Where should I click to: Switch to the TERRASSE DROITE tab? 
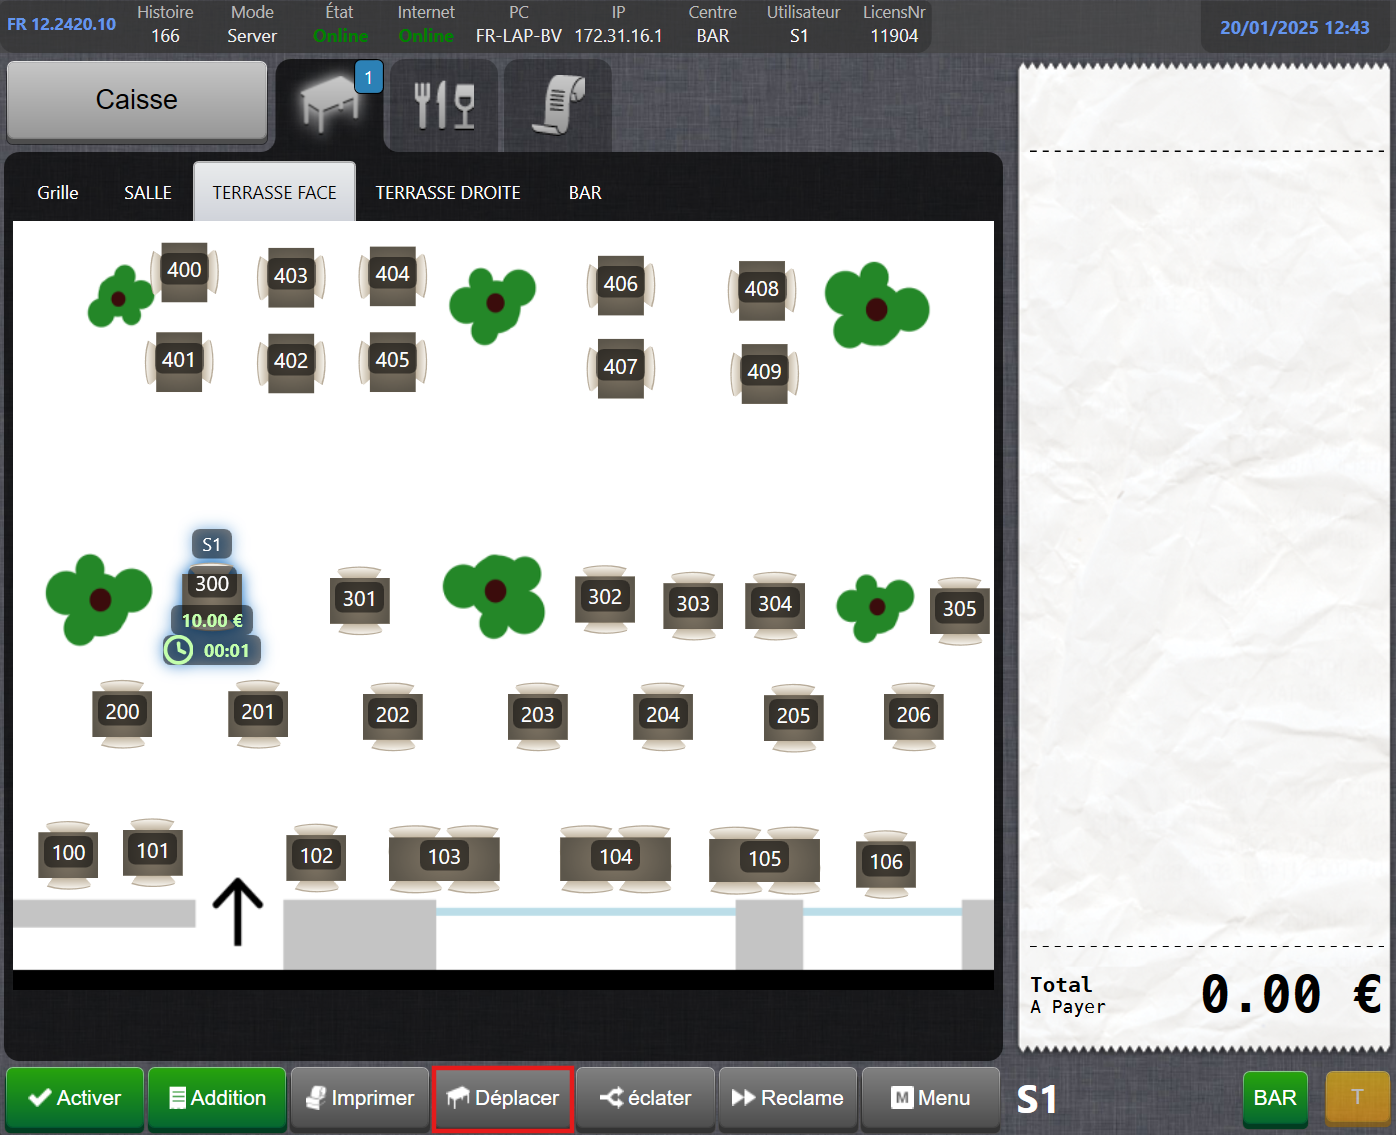tap(448, 193)
